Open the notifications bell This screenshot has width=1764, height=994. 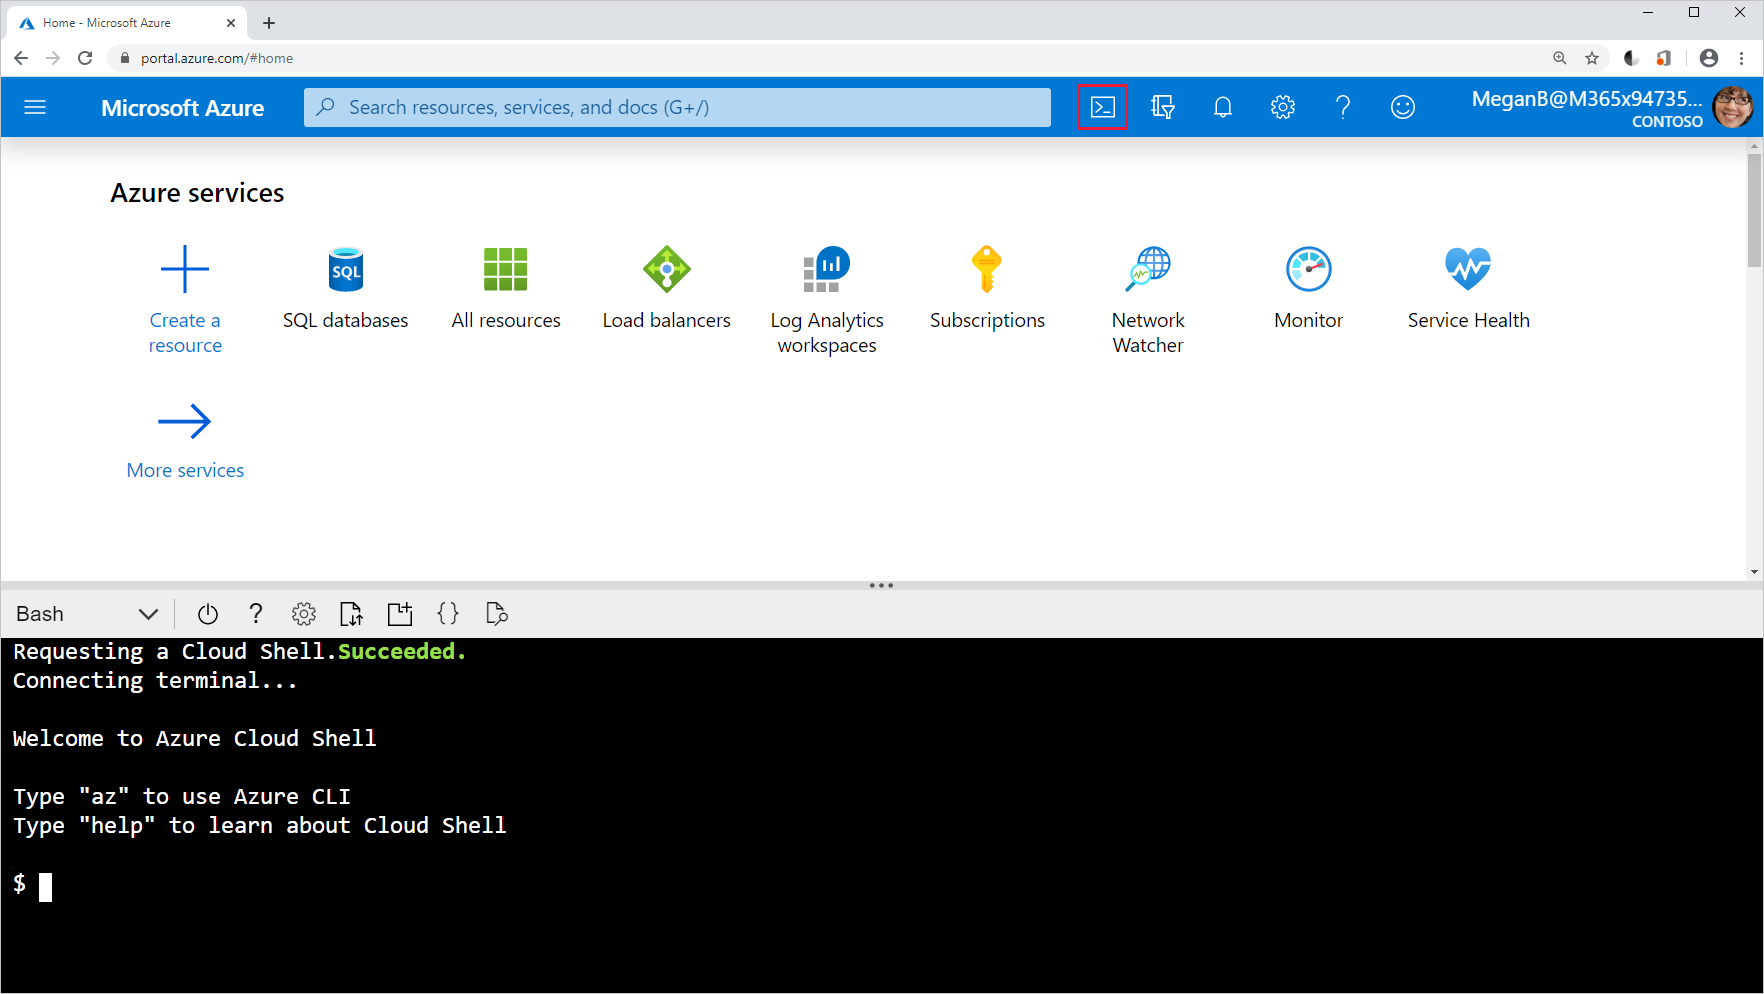pos(1222,107)
